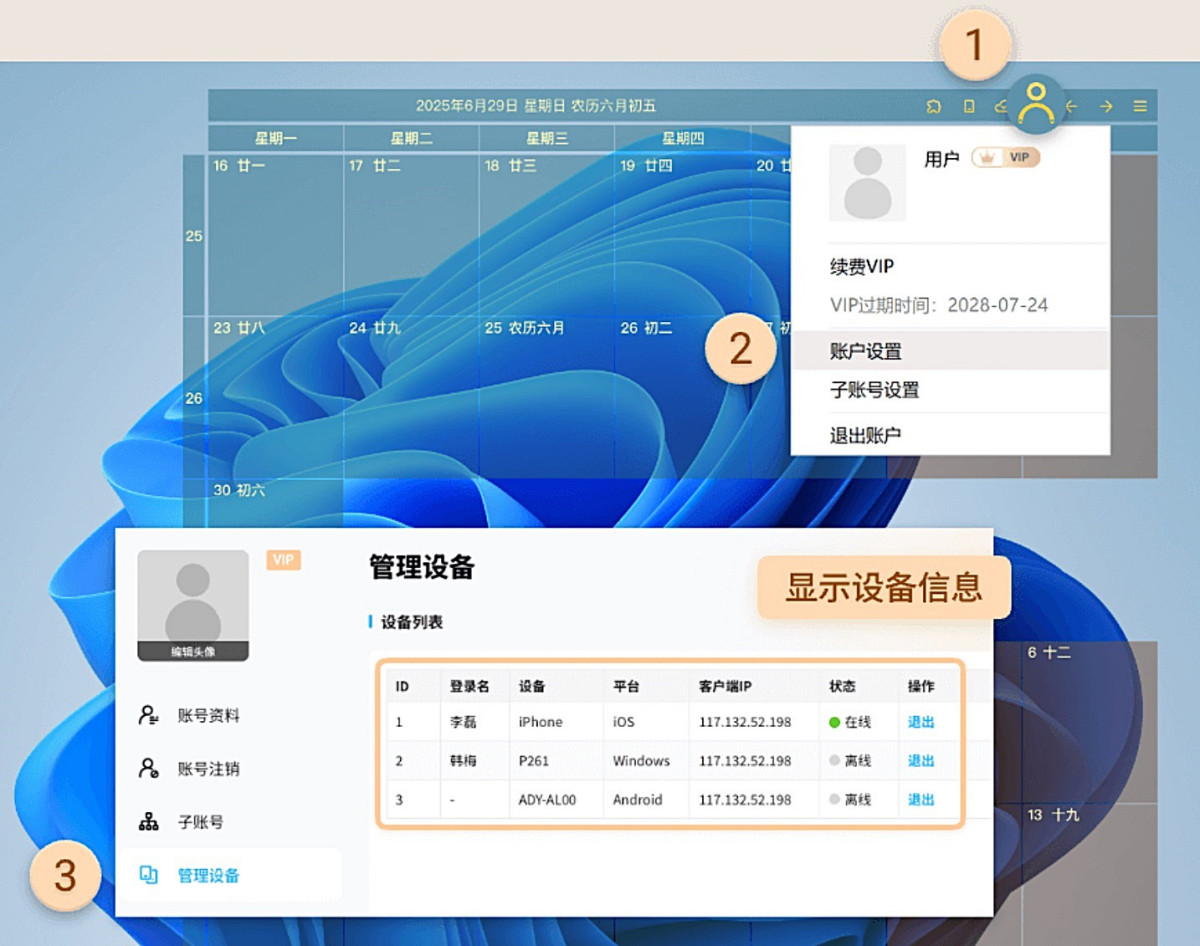Click the weather cloud icon in the toolbar

[1000, 105]
